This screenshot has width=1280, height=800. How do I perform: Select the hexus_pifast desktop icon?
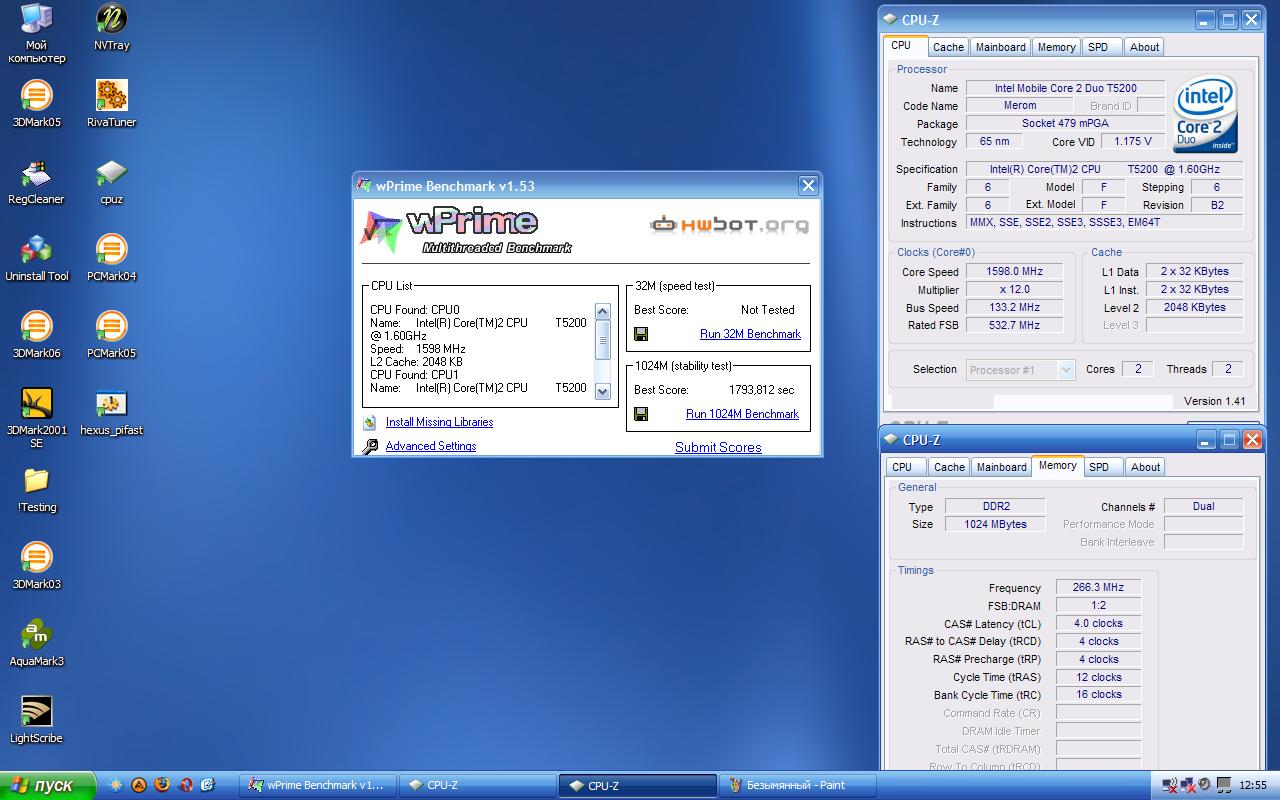click(x=111, y=412)
